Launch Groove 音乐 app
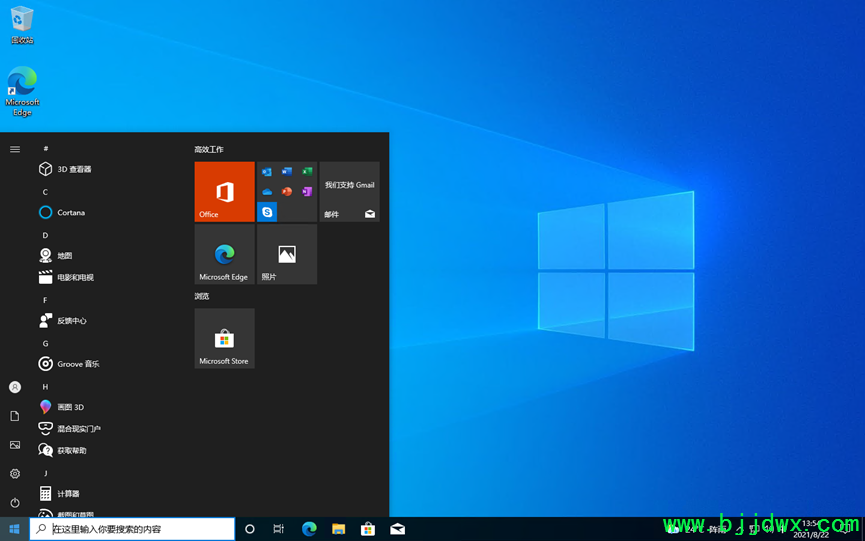Image resolution: width=865 pixels, height=541 pixels. 69,364
